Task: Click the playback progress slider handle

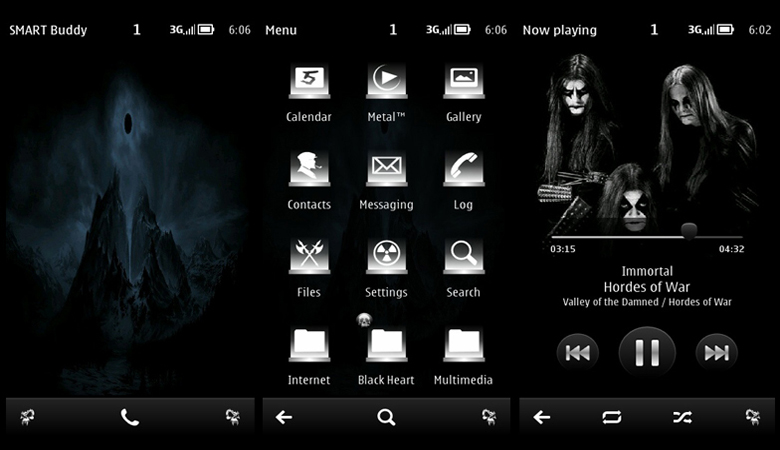Action: click(x=689, y=231)
